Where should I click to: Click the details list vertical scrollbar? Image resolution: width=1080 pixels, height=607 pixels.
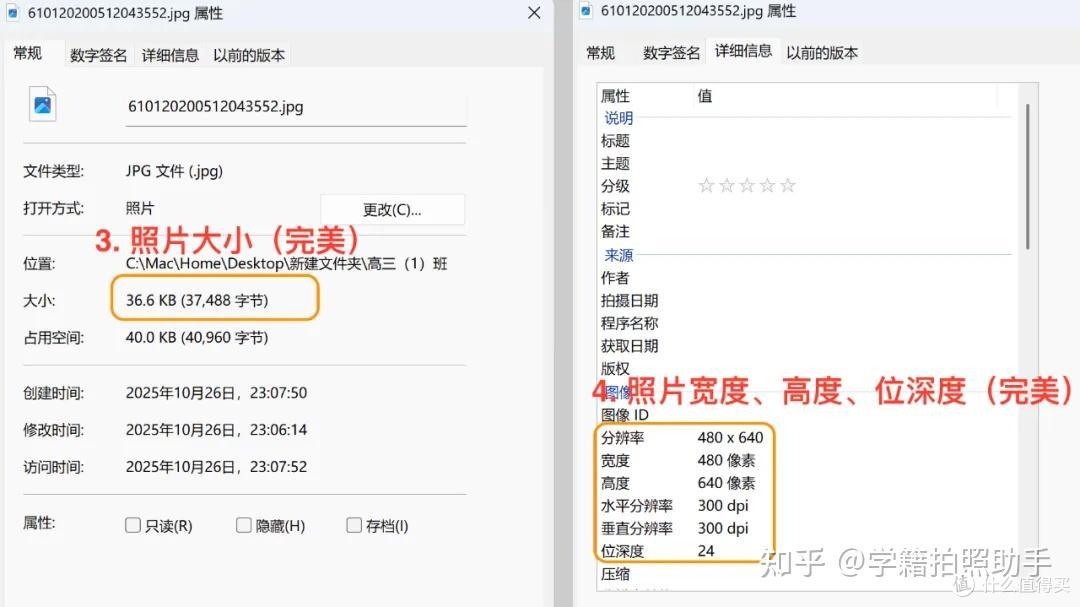coord(1027,176)
